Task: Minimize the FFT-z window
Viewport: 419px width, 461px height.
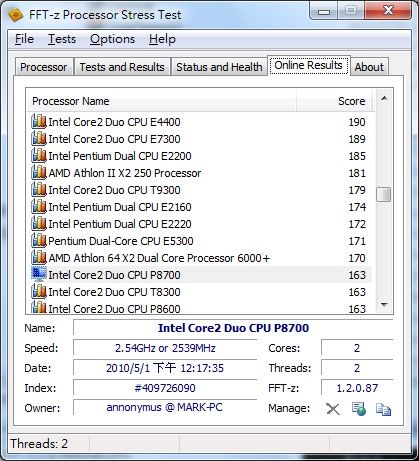Action: point(324,11)
